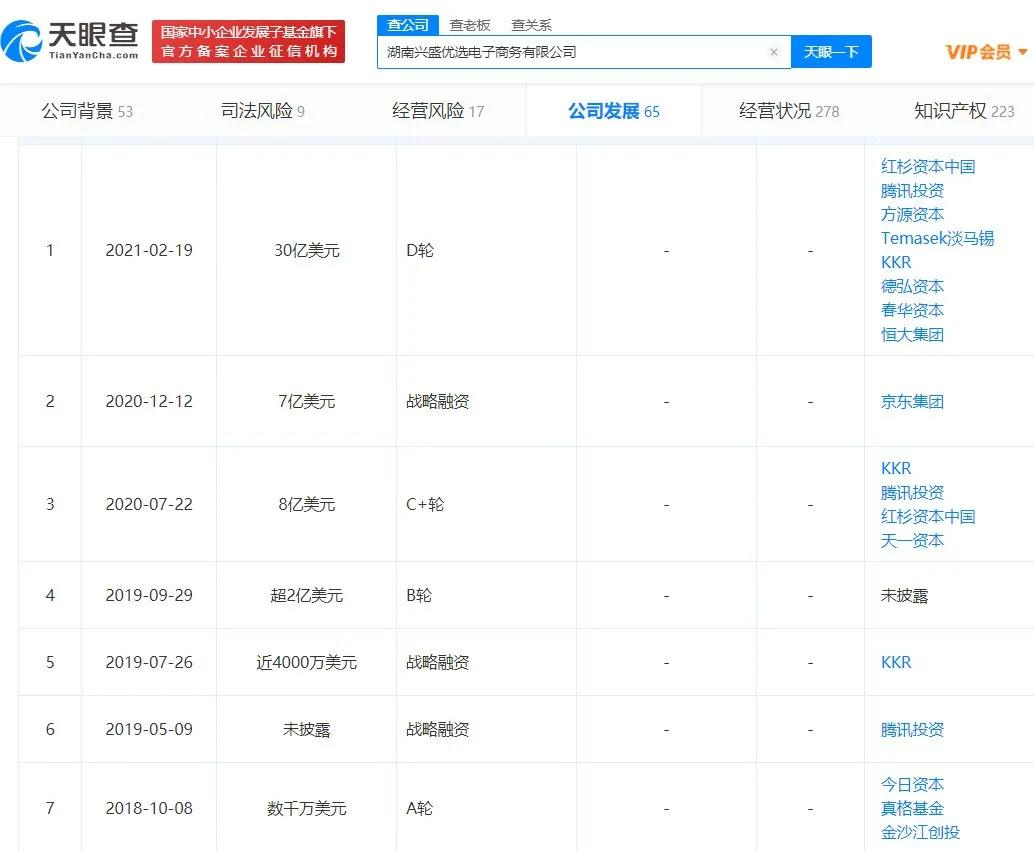Open KKR investor link in D轮 row
Image resolution: width=1034 pixels, height=851 pixels.
896,263
